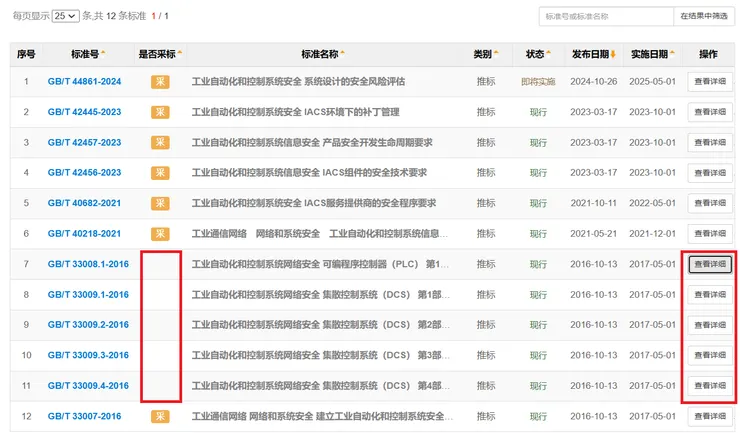Open standard GB/T 40218-2021 link
This screenshot has width=740, height=439.
point(84,234)
